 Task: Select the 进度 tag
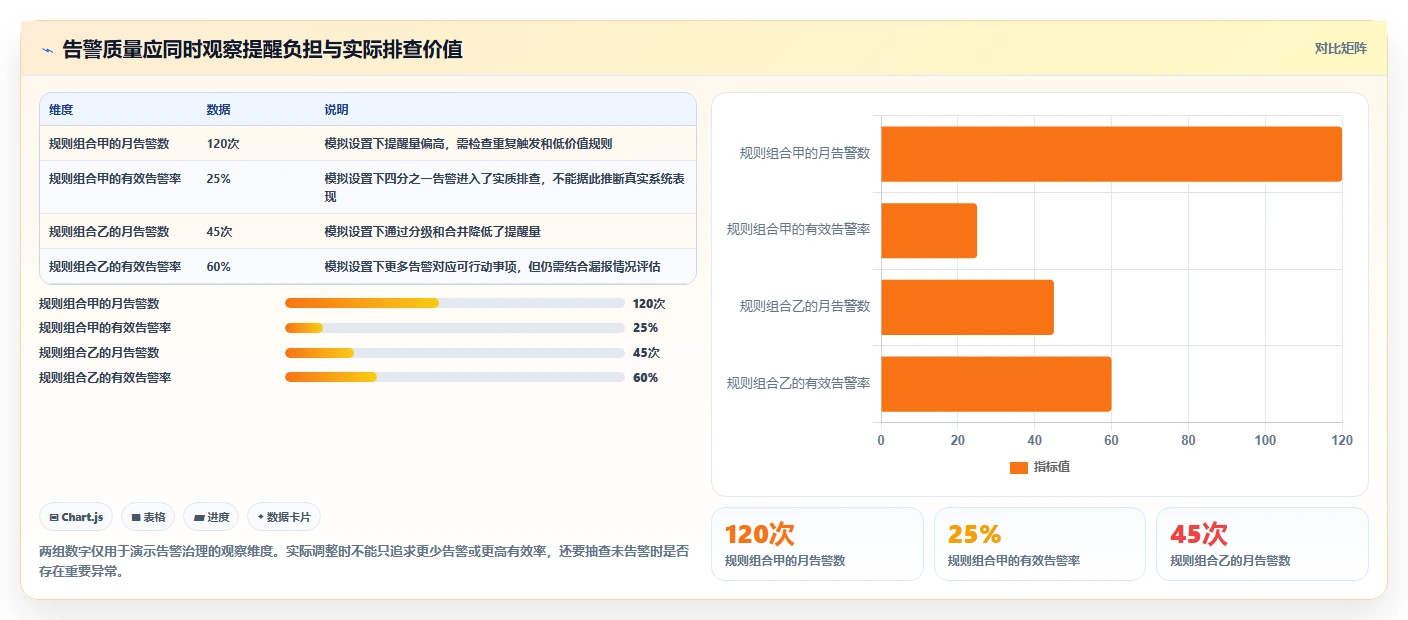211,517
